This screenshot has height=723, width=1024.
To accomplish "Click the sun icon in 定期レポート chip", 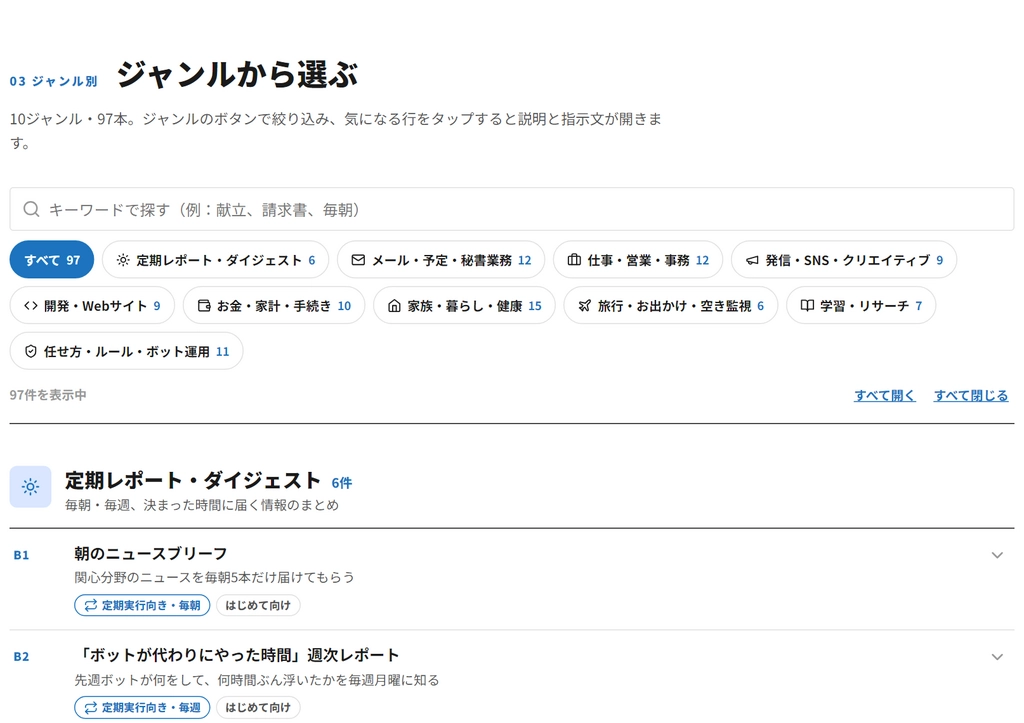I will tap(123, 260).
